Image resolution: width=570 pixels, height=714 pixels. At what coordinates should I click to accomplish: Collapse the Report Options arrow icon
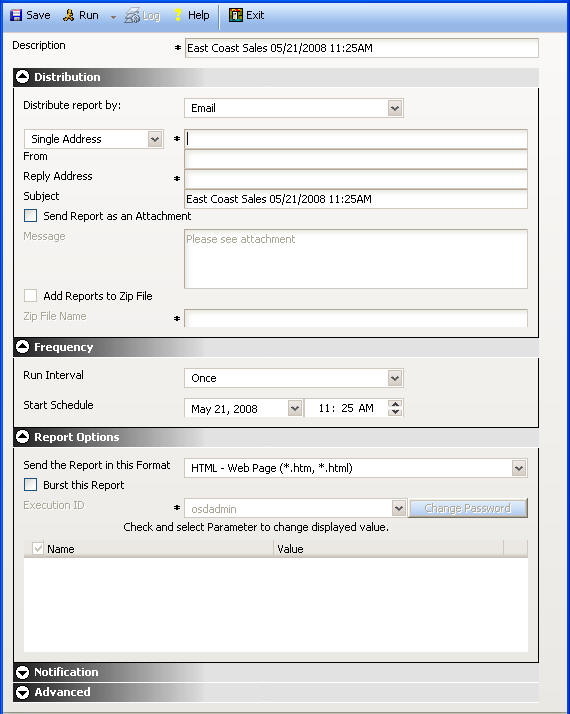(x=22, y=437)
